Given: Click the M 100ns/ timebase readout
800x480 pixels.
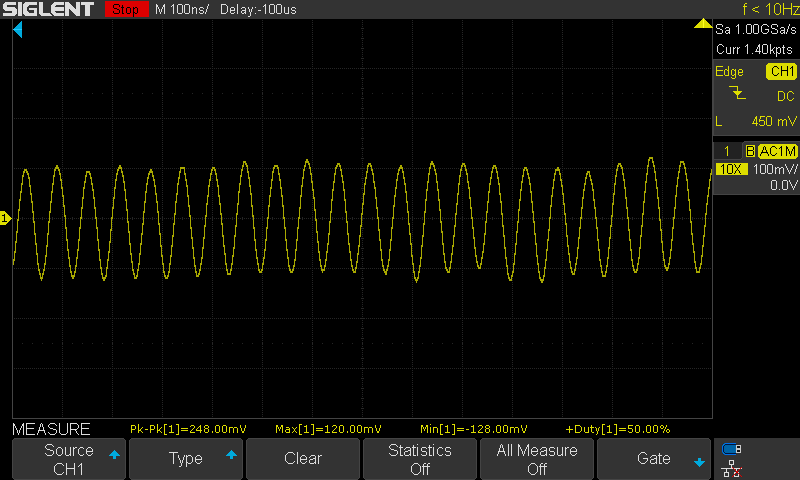Looking at the screenshot, I should click(x=182, y=9).
